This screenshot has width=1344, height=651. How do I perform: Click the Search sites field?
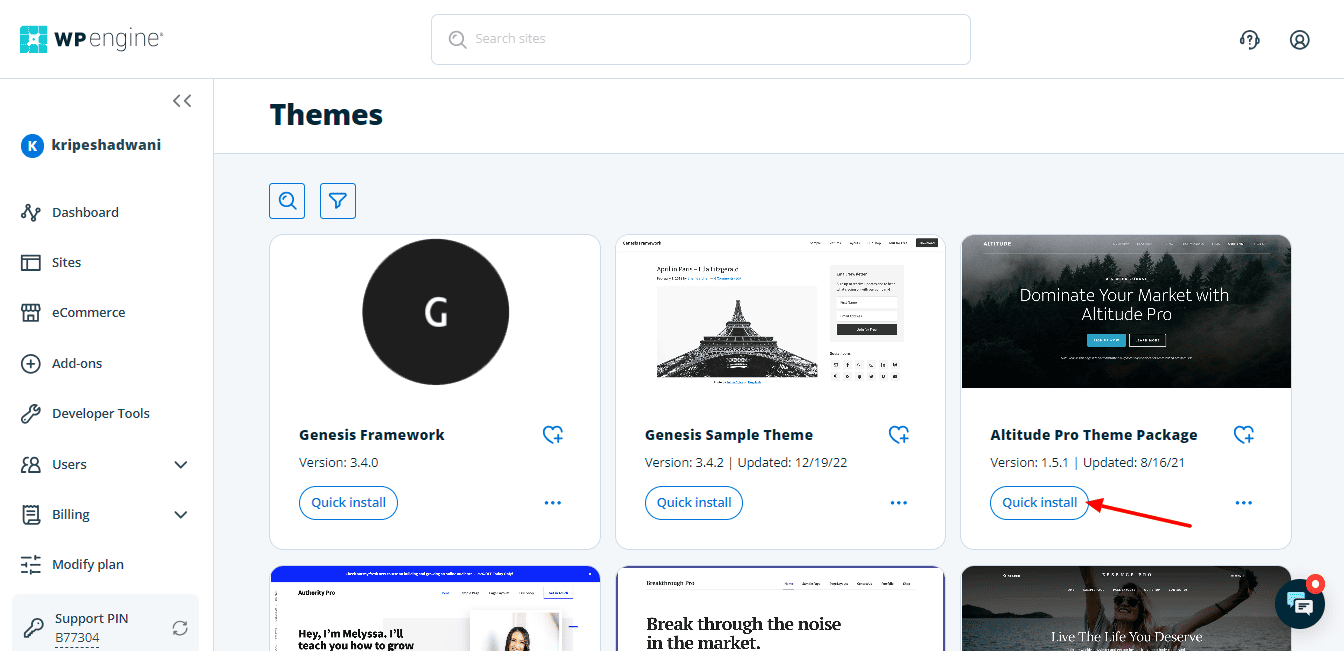(x=700, y=39)
